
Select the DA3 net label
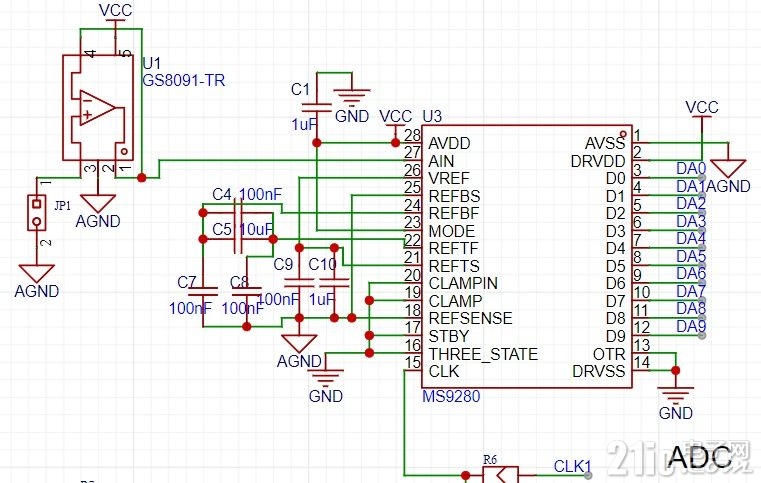[x=691, y=221]
